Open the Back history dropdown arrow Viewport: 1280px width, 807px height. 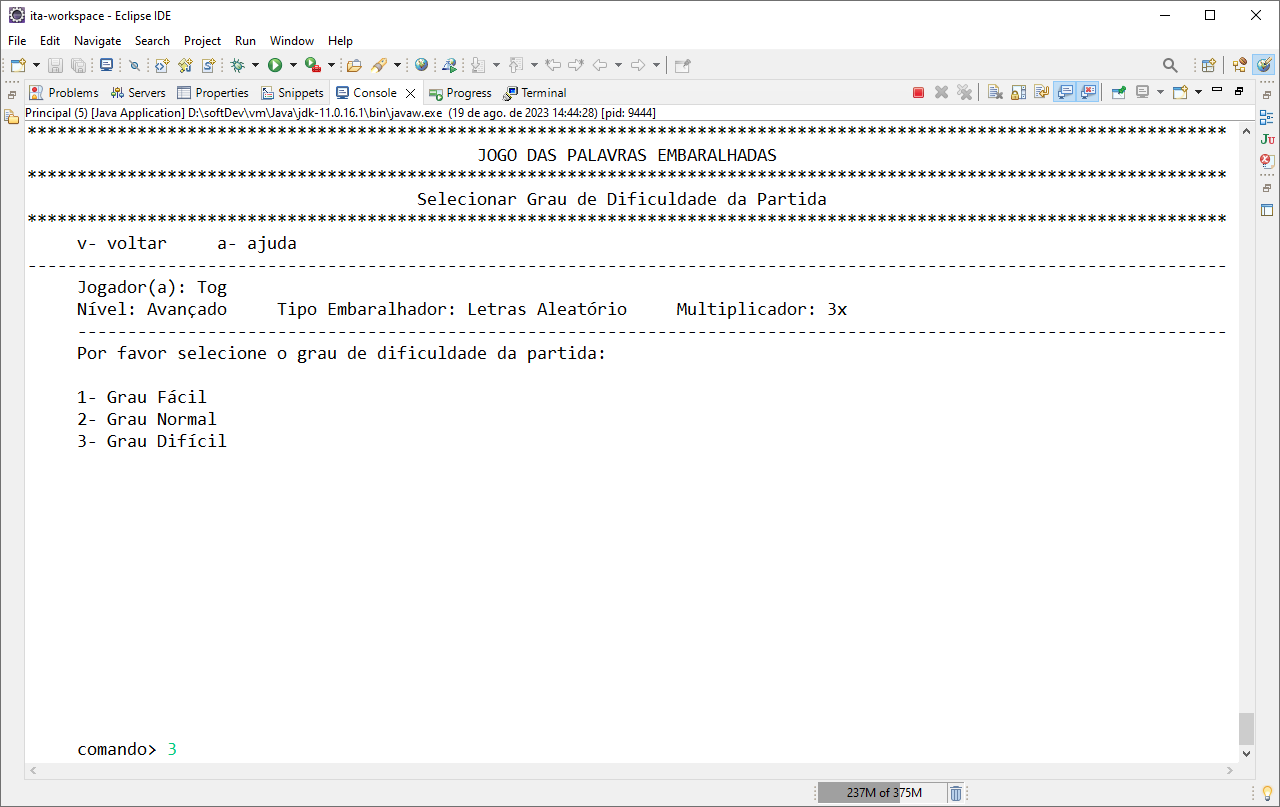(x=618, y=65)
